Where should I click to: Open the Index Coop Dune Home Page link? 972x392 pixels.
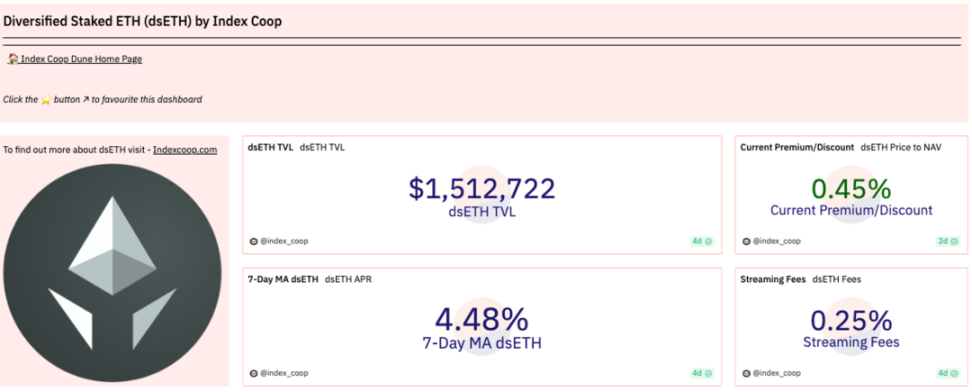(81, 59)
